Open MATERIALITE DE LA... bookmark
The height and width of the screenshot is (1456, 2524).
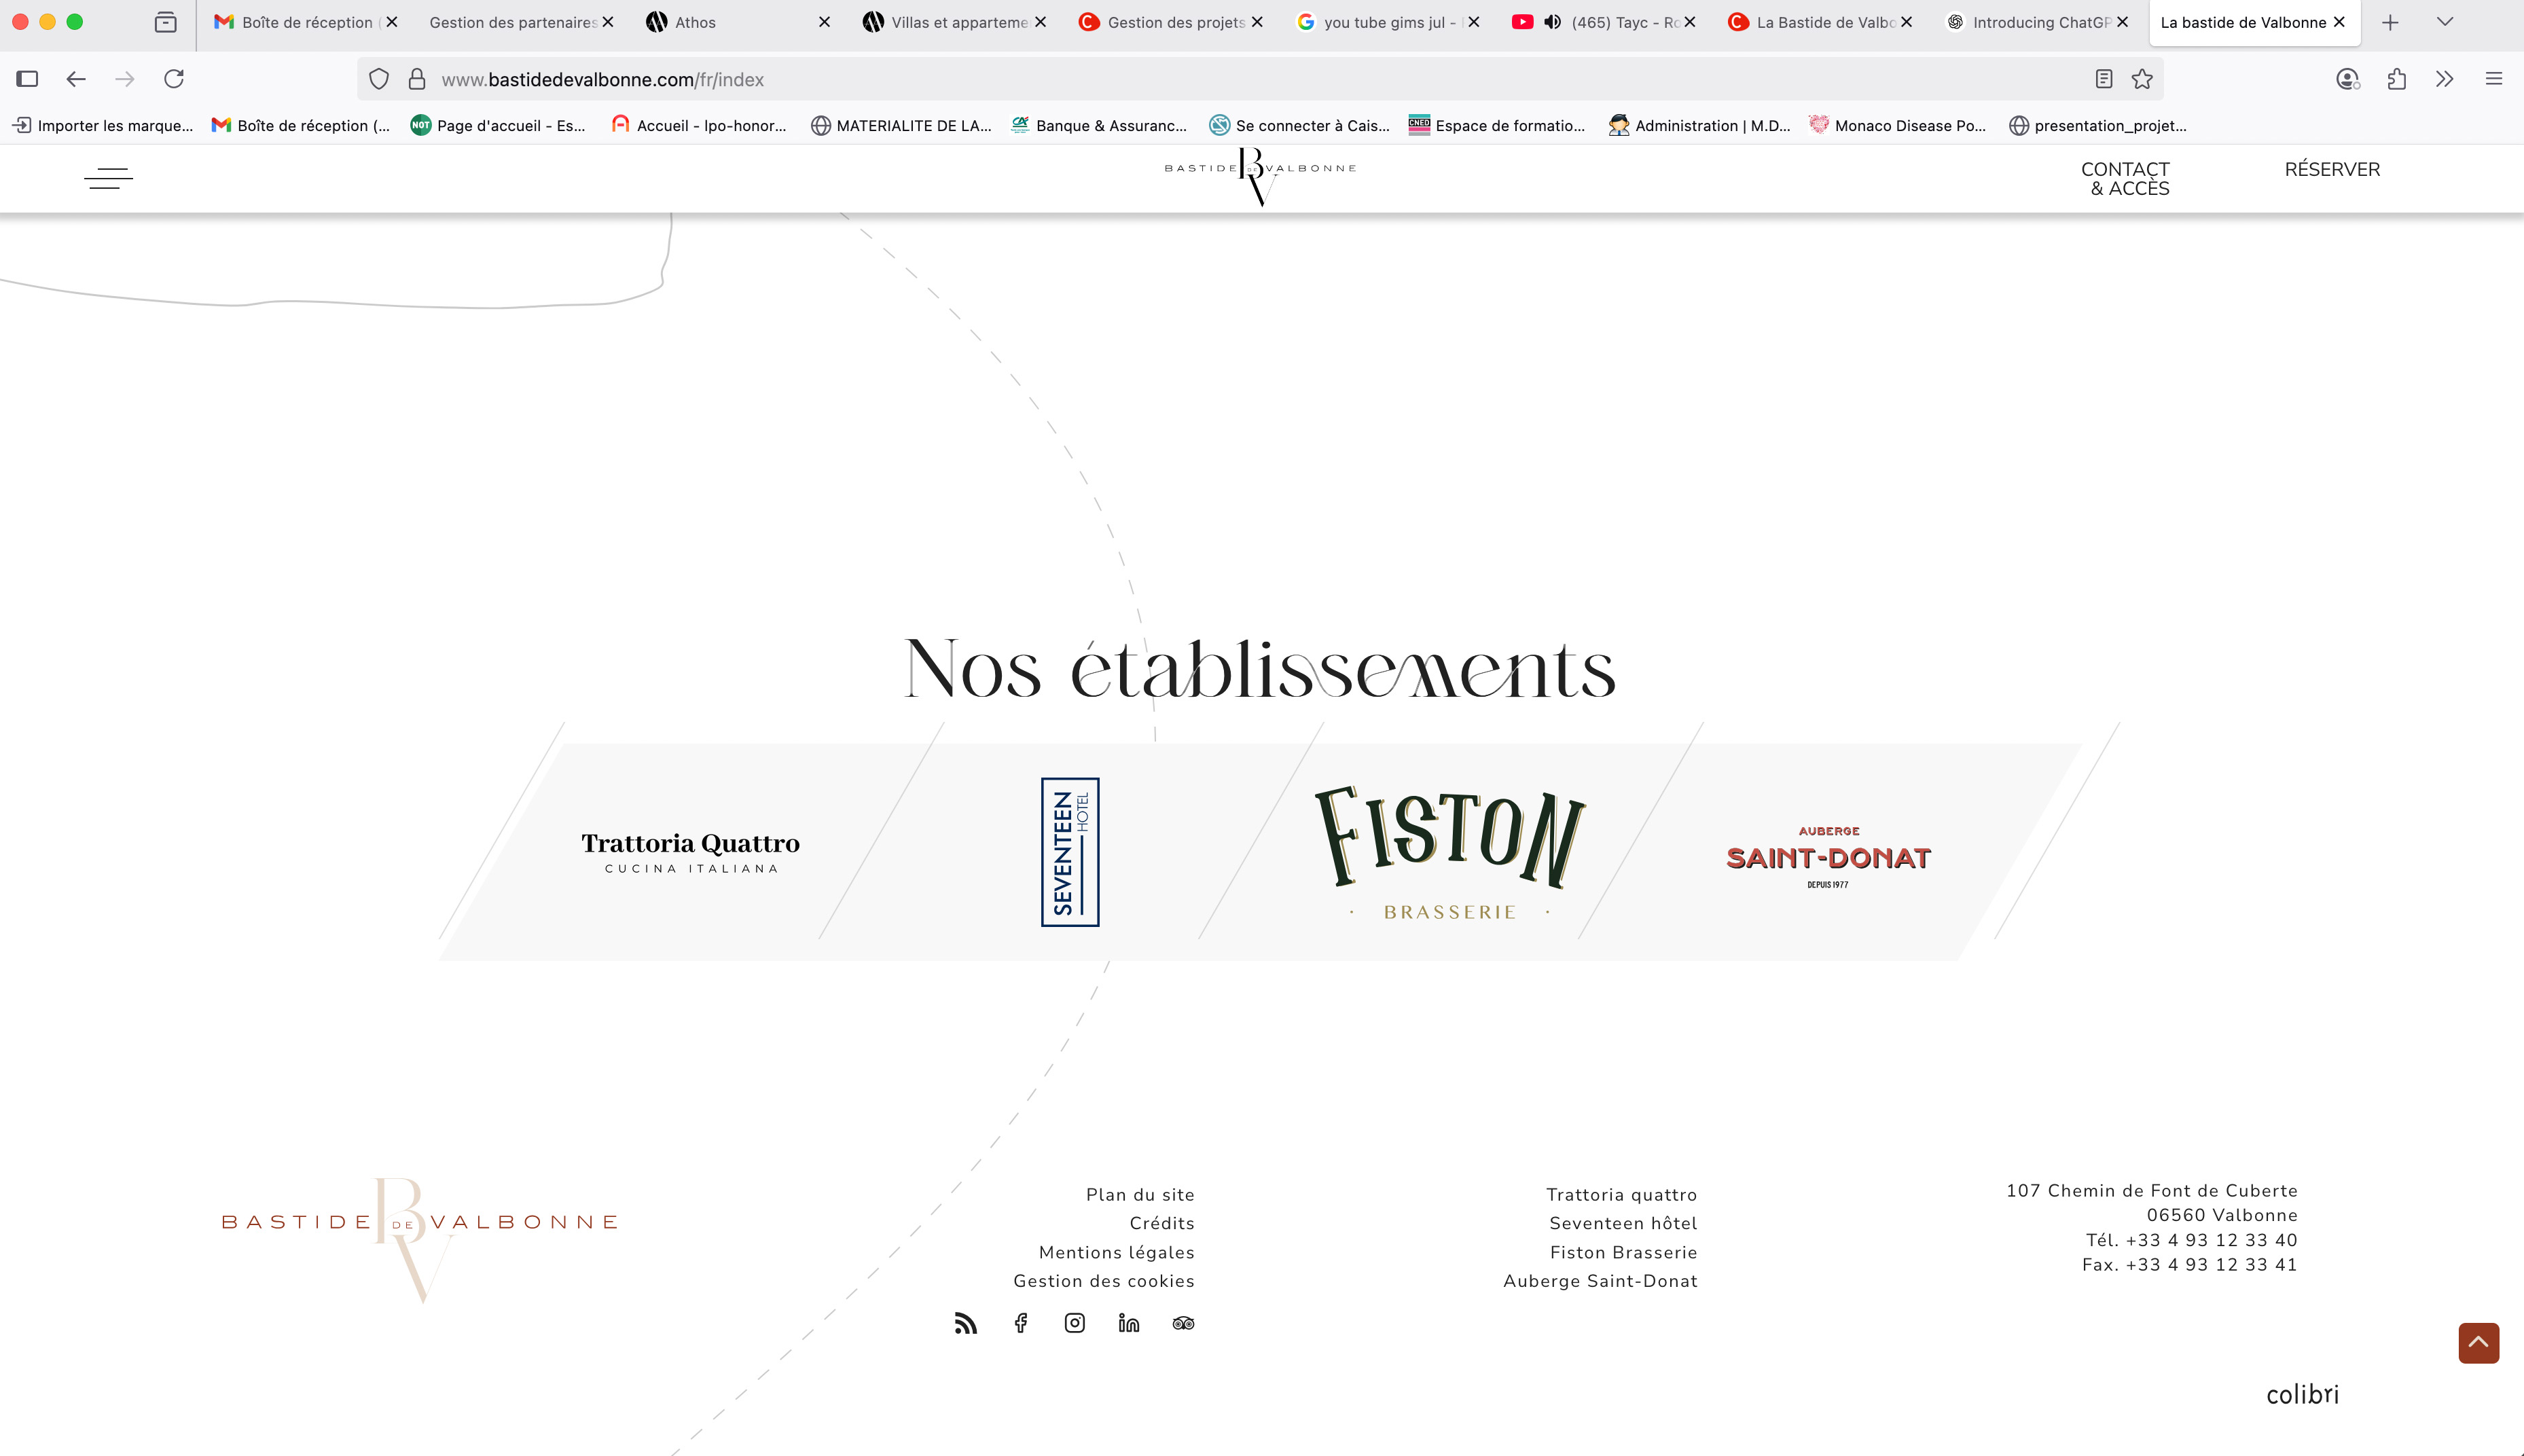[901, 125]
